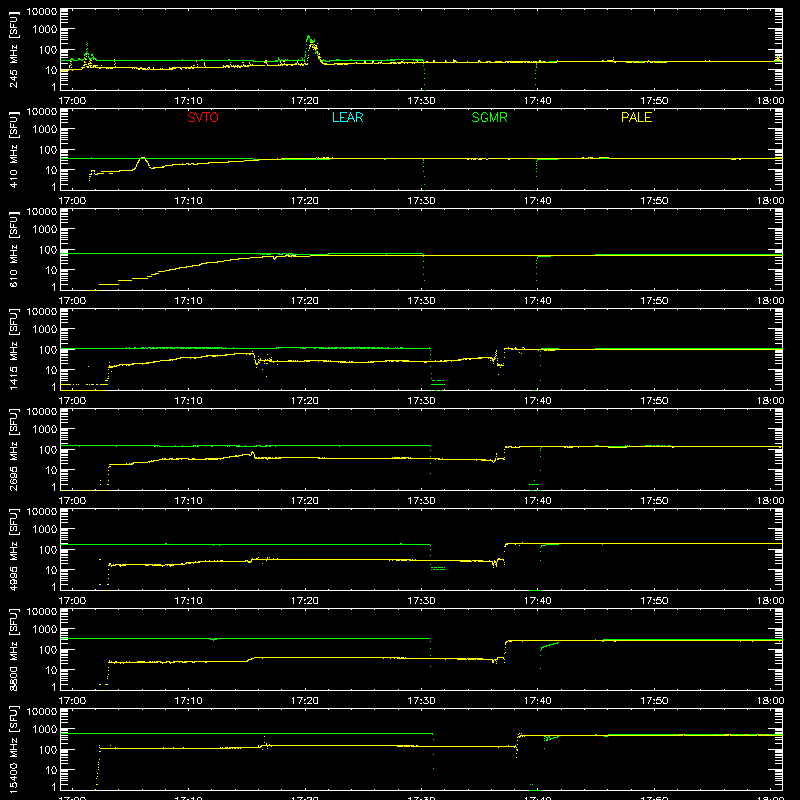Click the green SGMR station label
The image size is (800, 800).
(489, 117)
